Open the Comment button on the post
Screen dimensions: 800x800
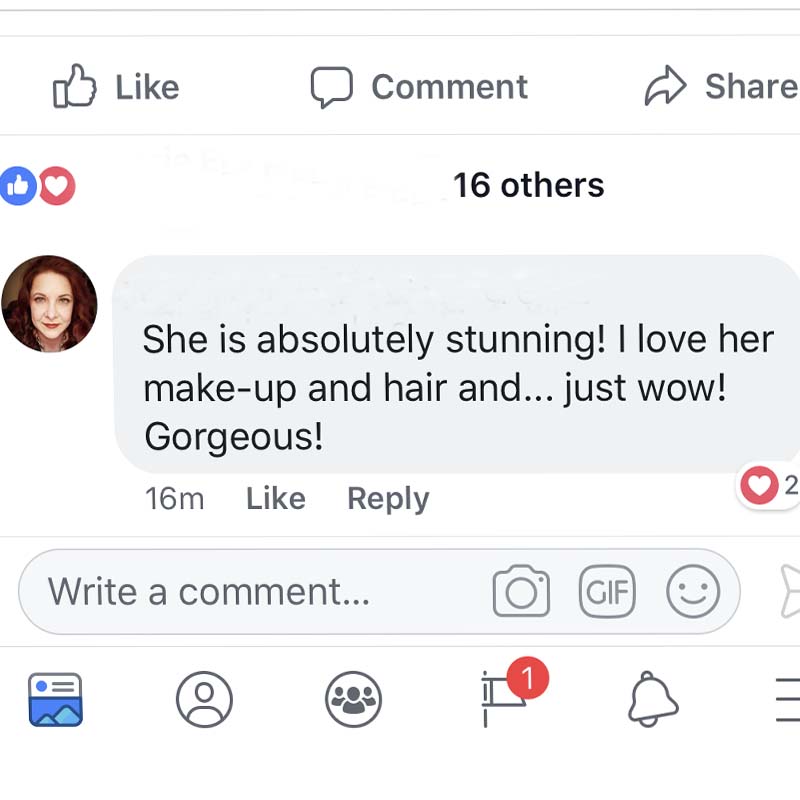coord(419,88)
